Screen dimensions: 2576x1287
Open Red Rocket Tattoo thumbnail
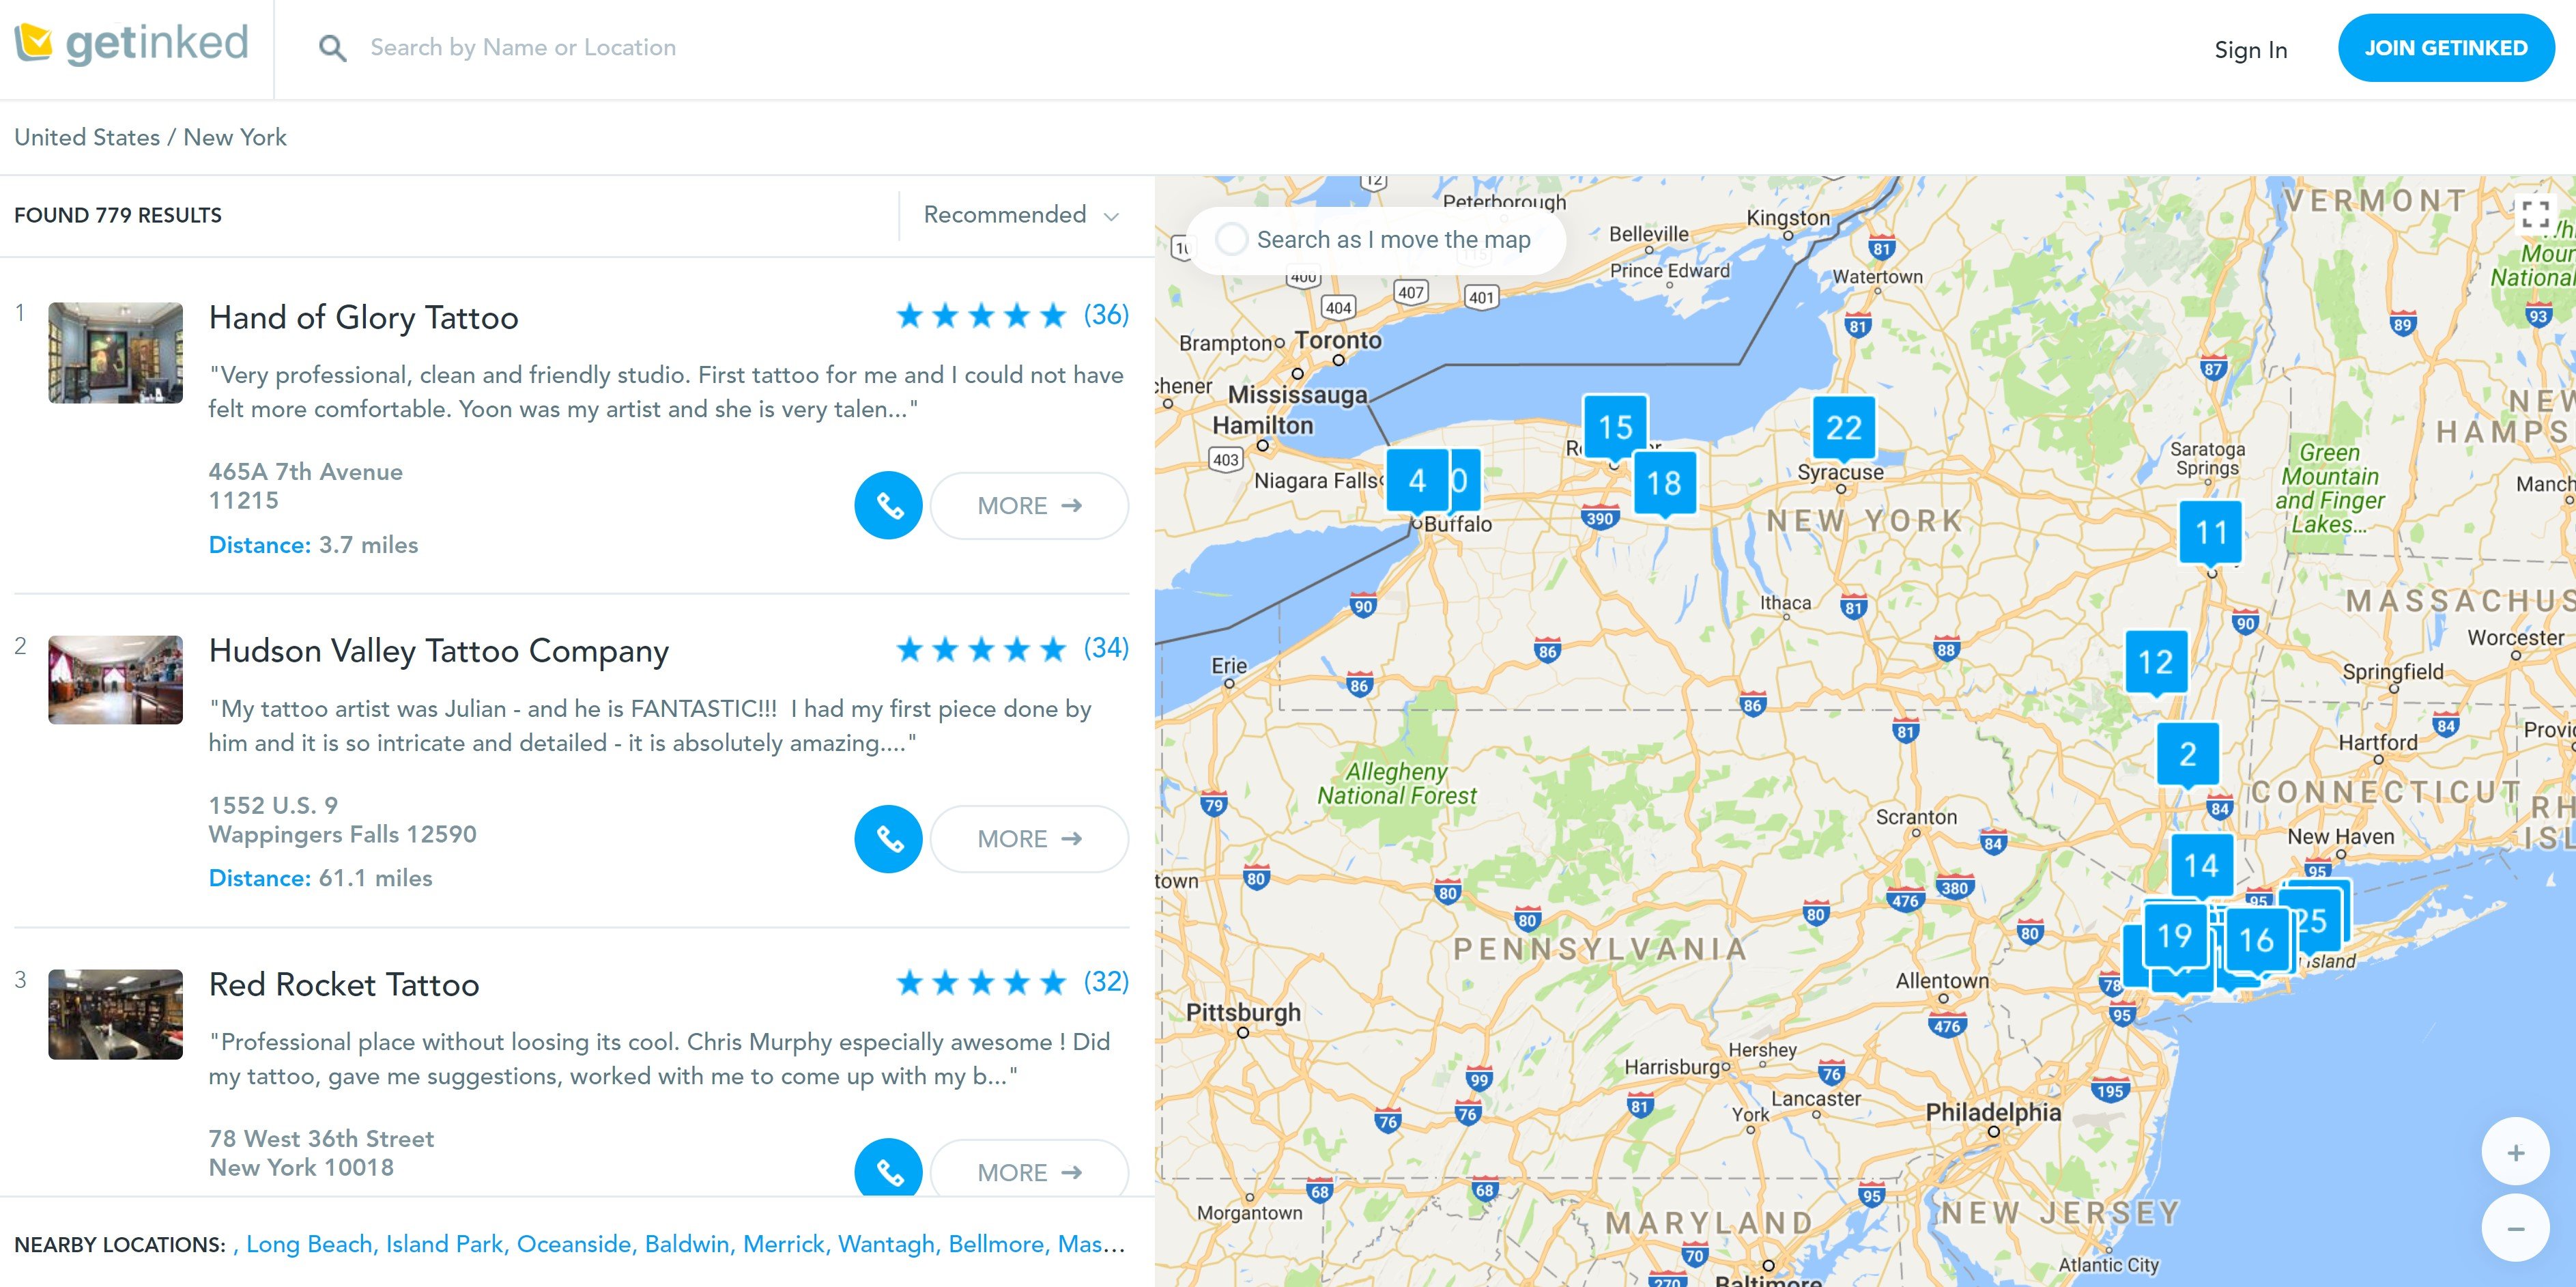pos(115,1014)
